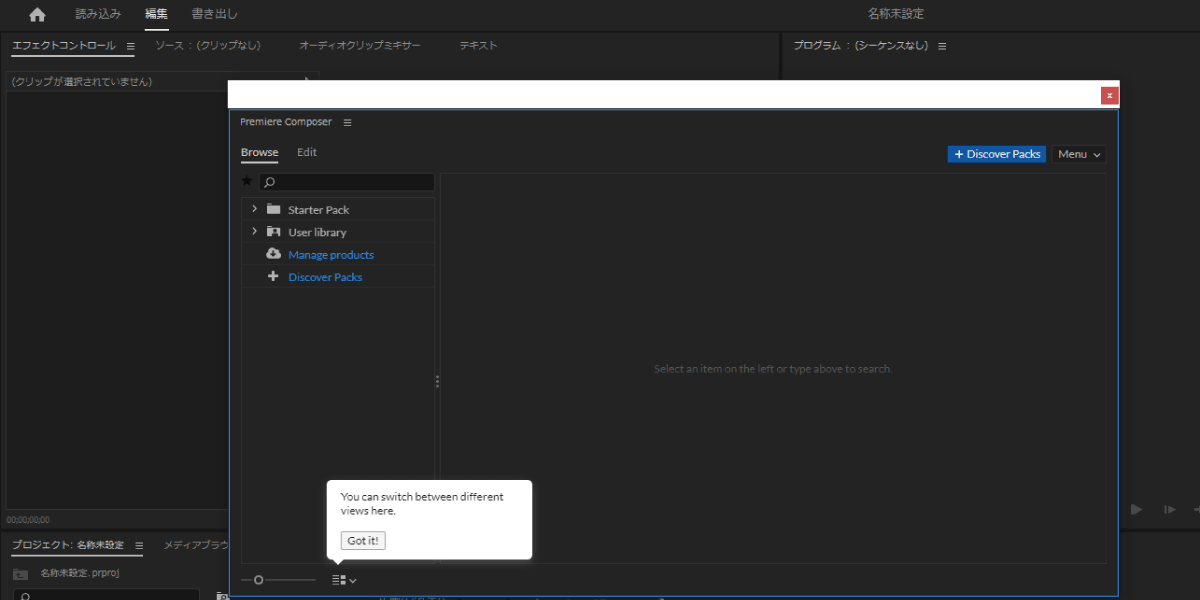Open the オーディオクリップミキサー panel tab
The width and height of the screenshot is (1200, 600).
tap(360, 46)
